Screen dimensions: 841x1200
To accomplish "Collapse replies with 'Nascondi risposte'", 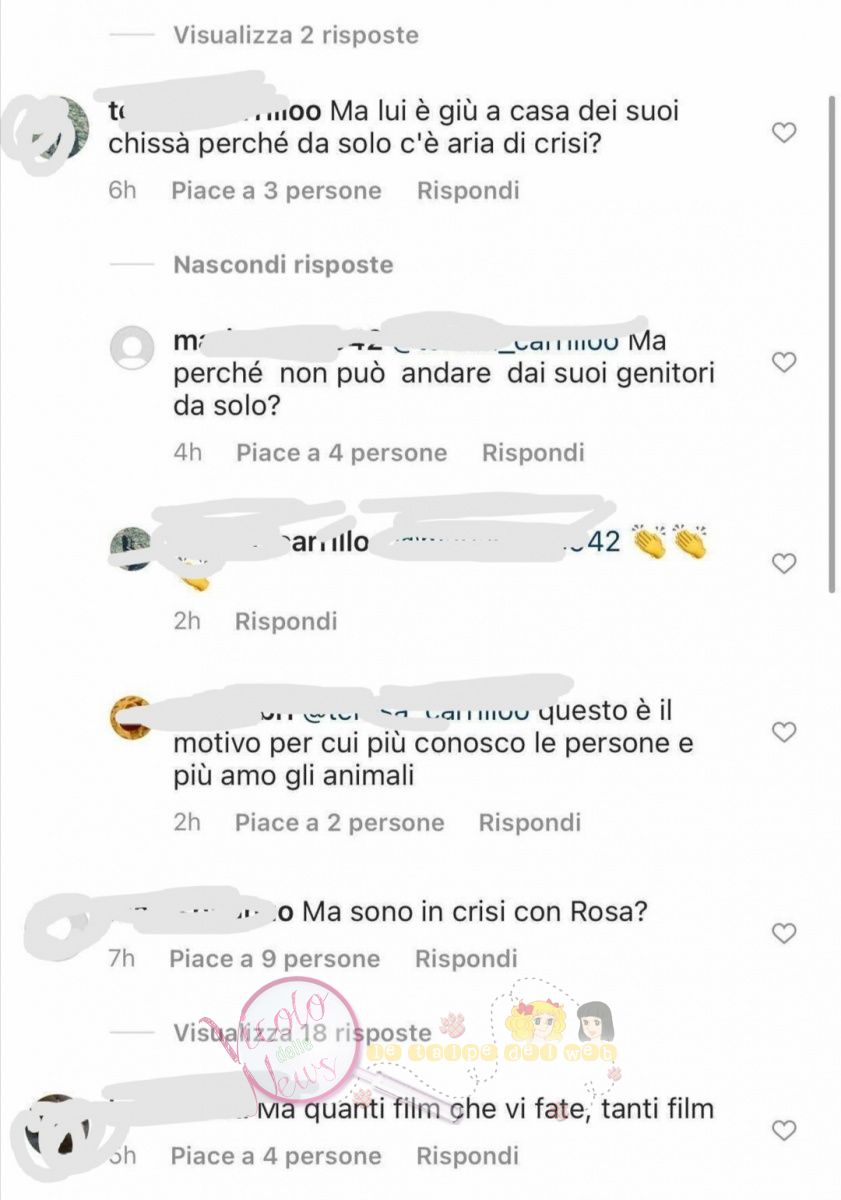I will (x=283, y=265).
